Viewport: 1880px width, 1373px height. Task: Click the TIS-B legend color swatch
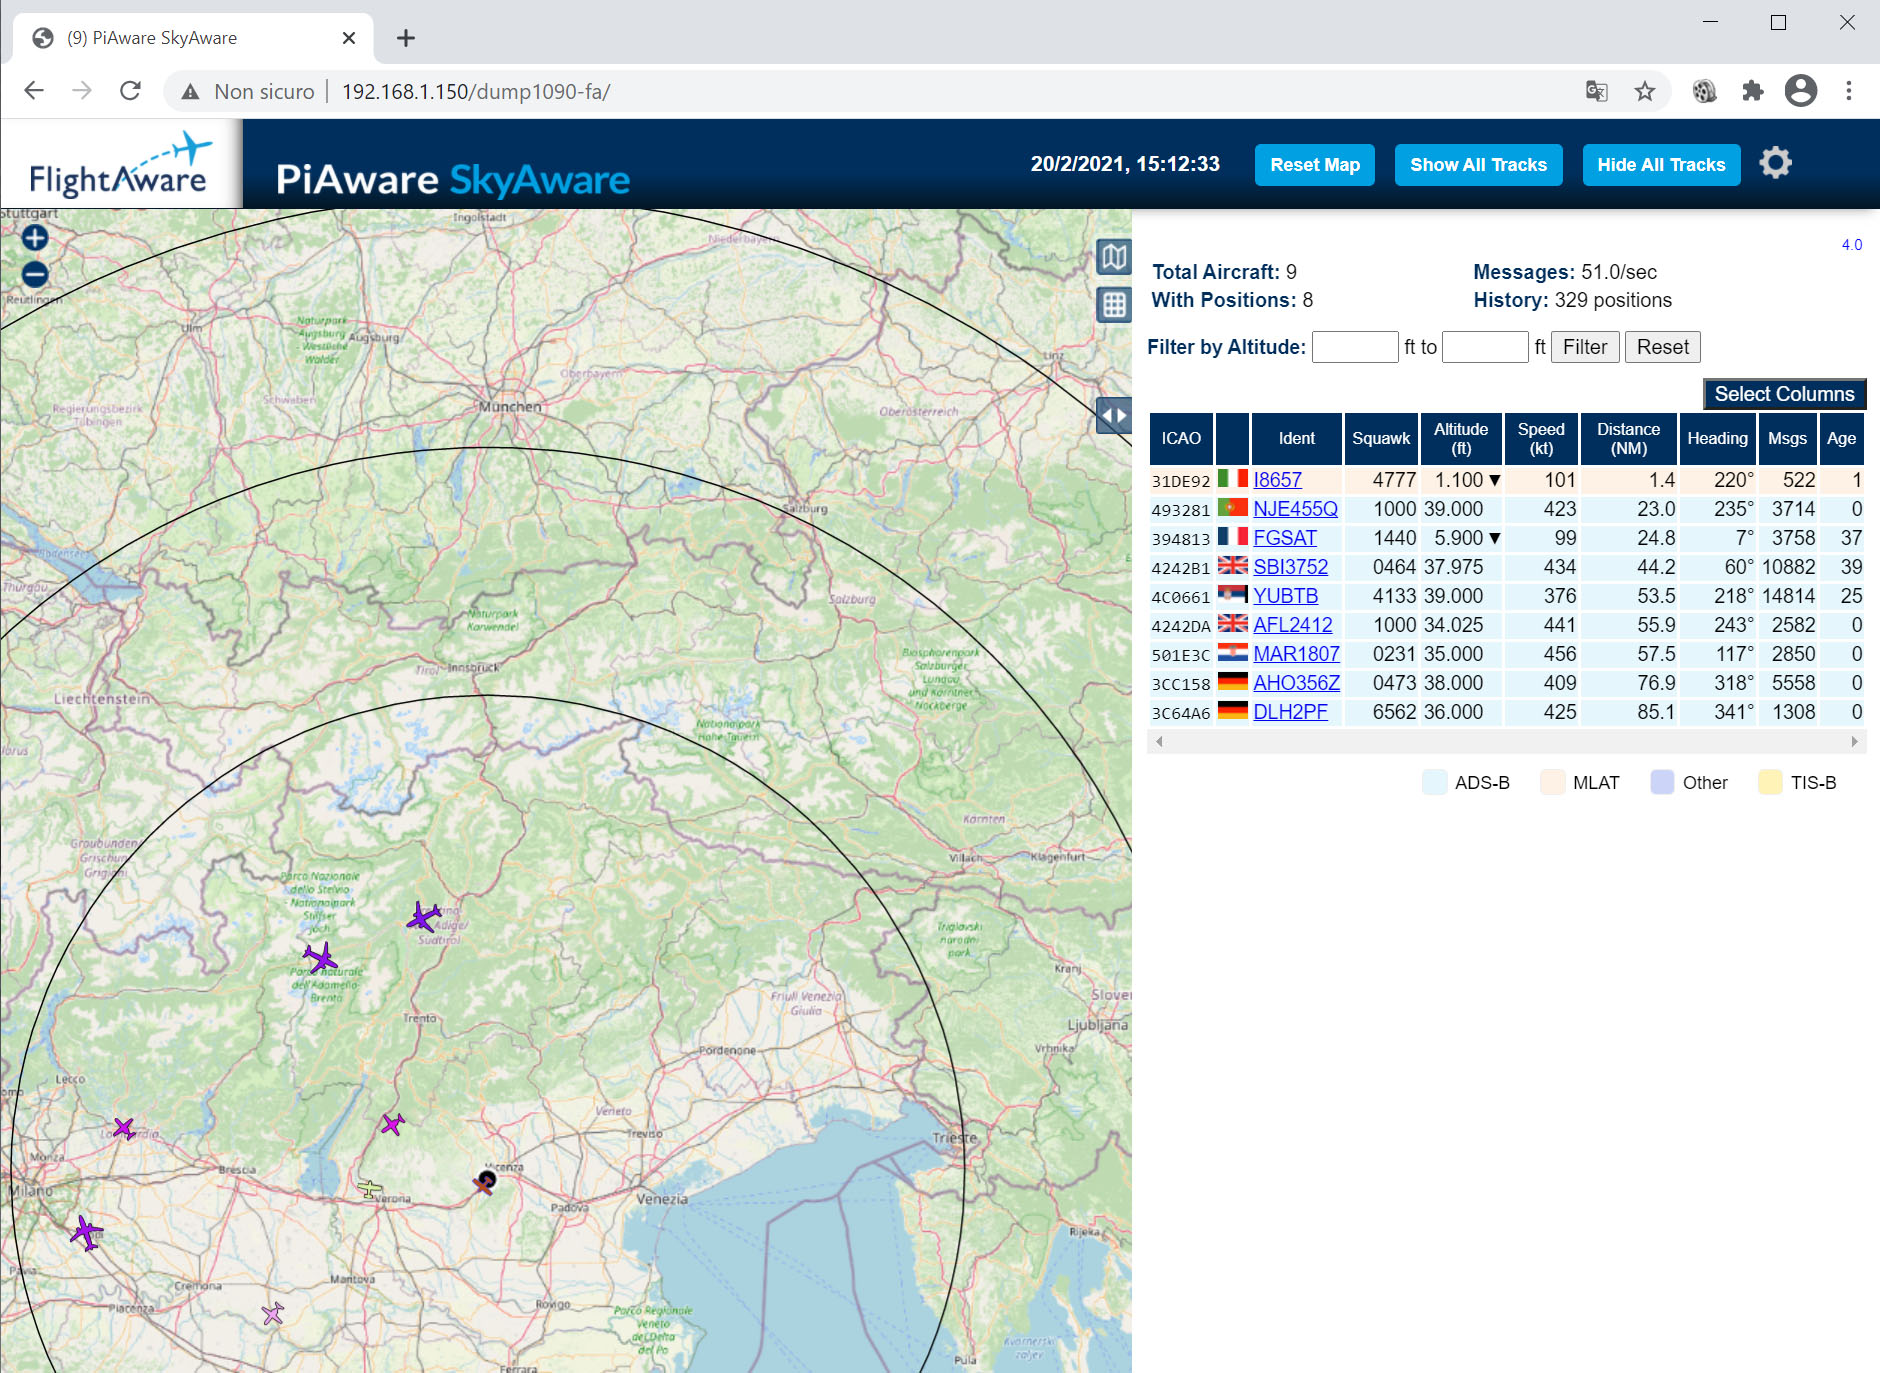pos(1770,782)
